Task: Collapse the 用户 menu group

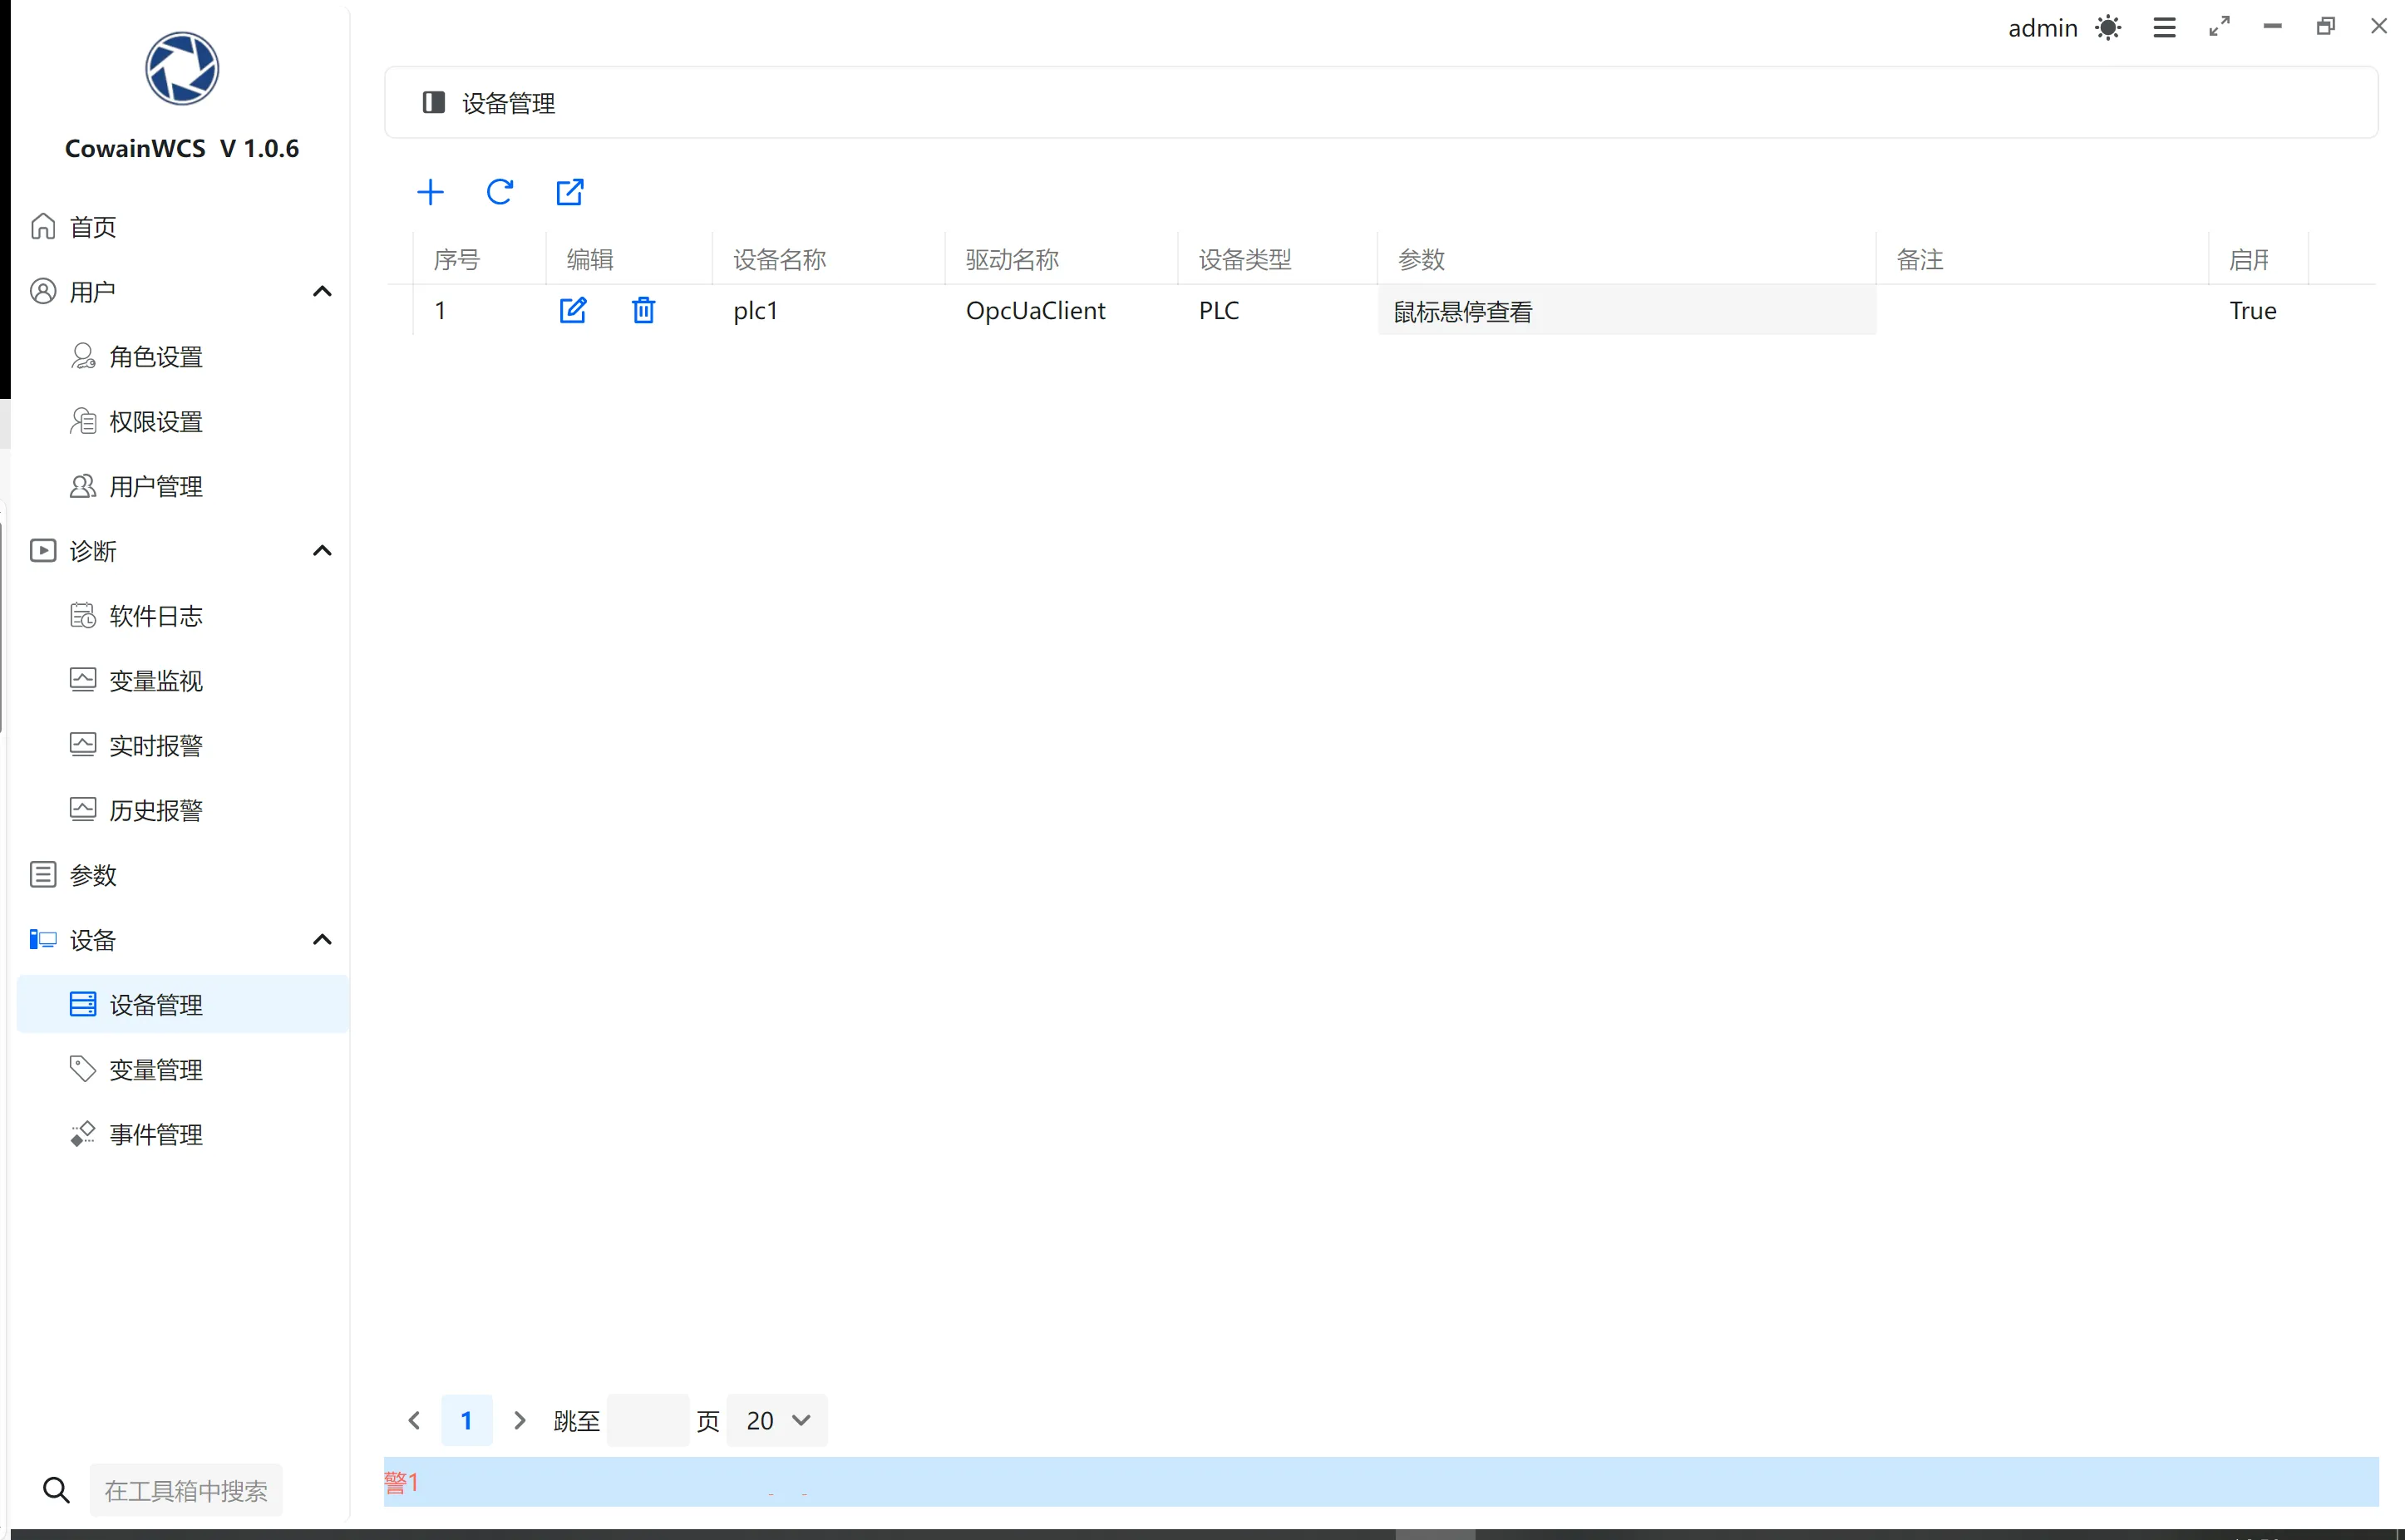Action: click(322, 292)
